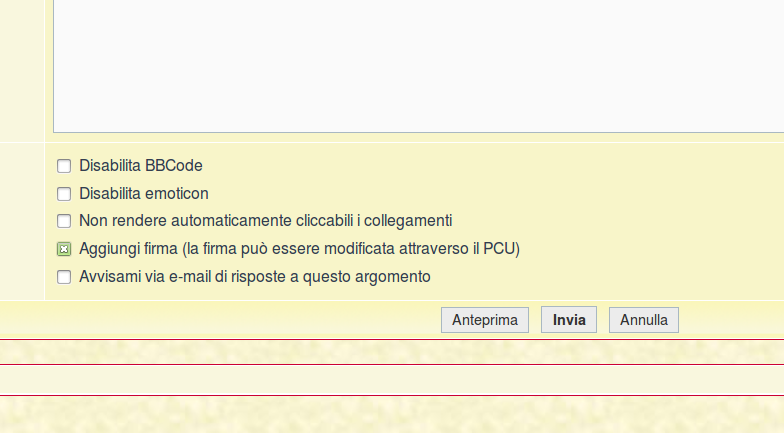Click the "Disabilita BBCode" label text
This screenshot has width=784, height=433.
point(141,166)
